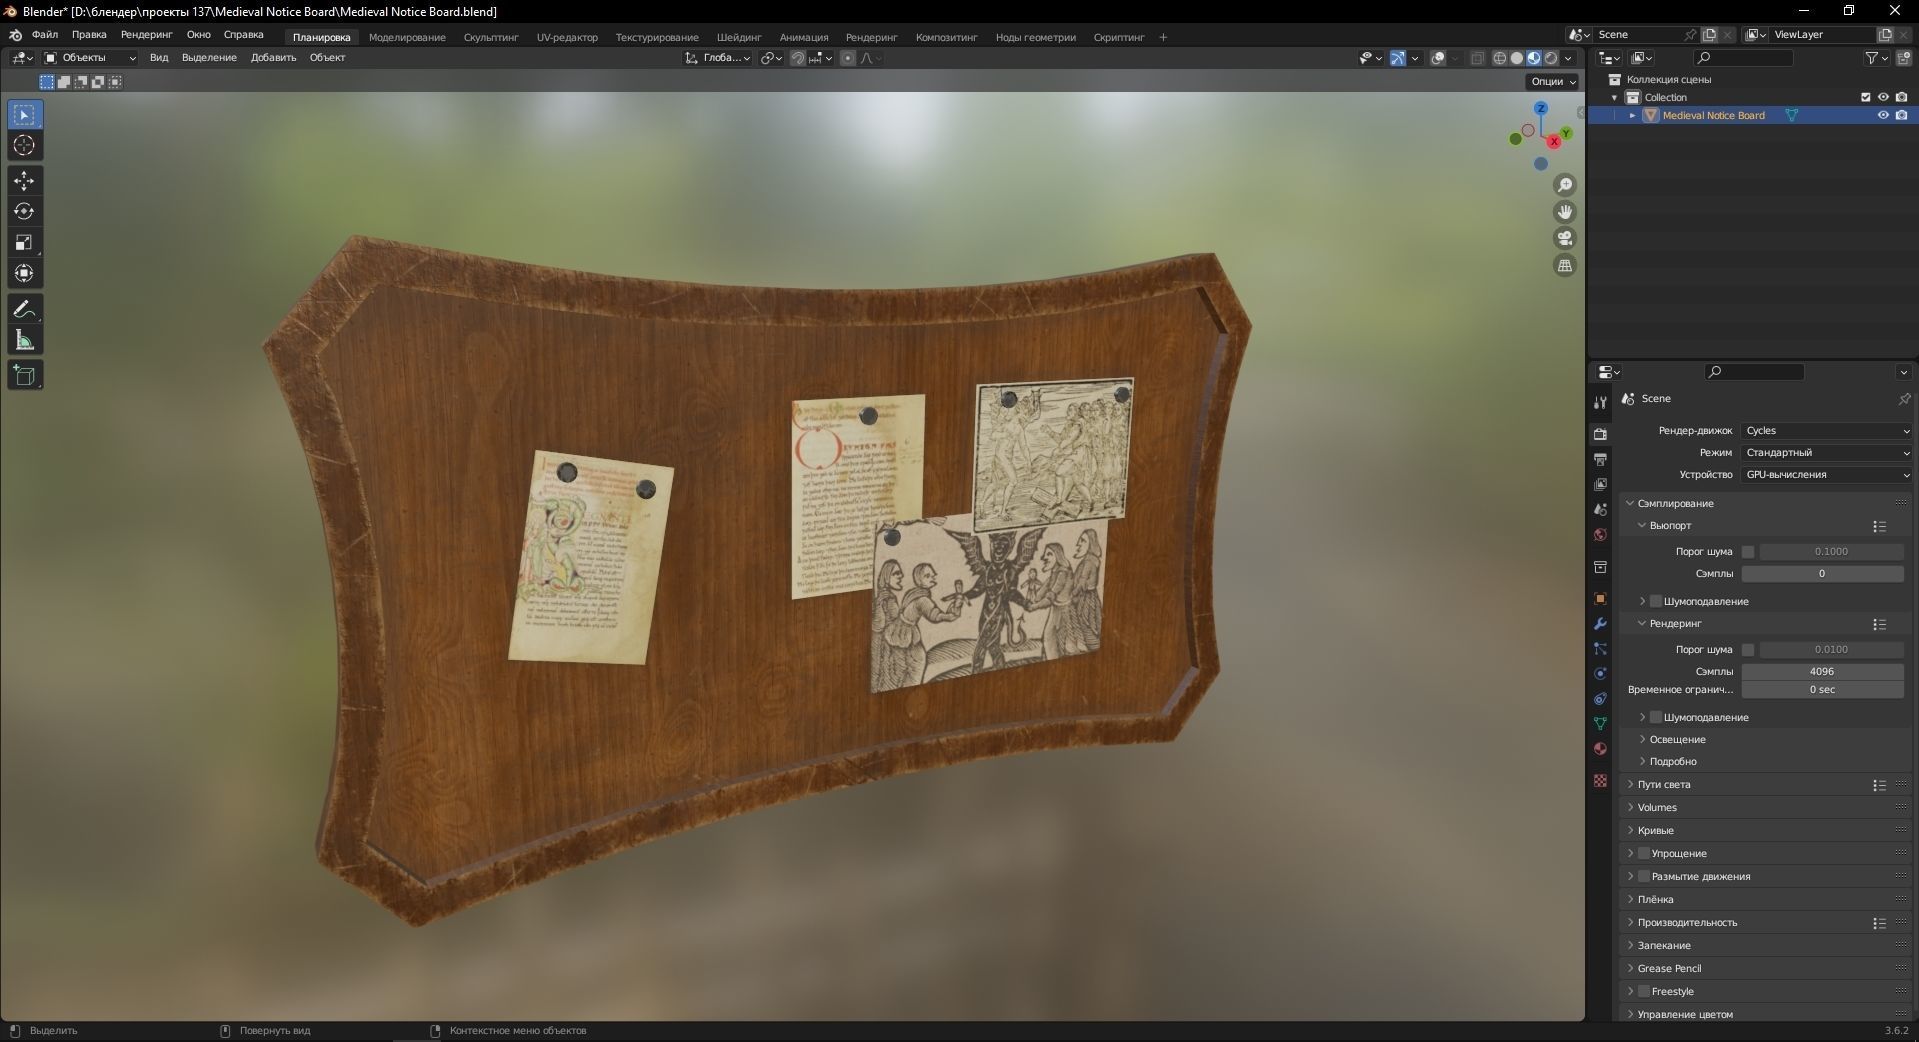Open the Рендер-движок Cycles dropdown
Screen dimensions: 1919x1042
(x=1824, y=430)
